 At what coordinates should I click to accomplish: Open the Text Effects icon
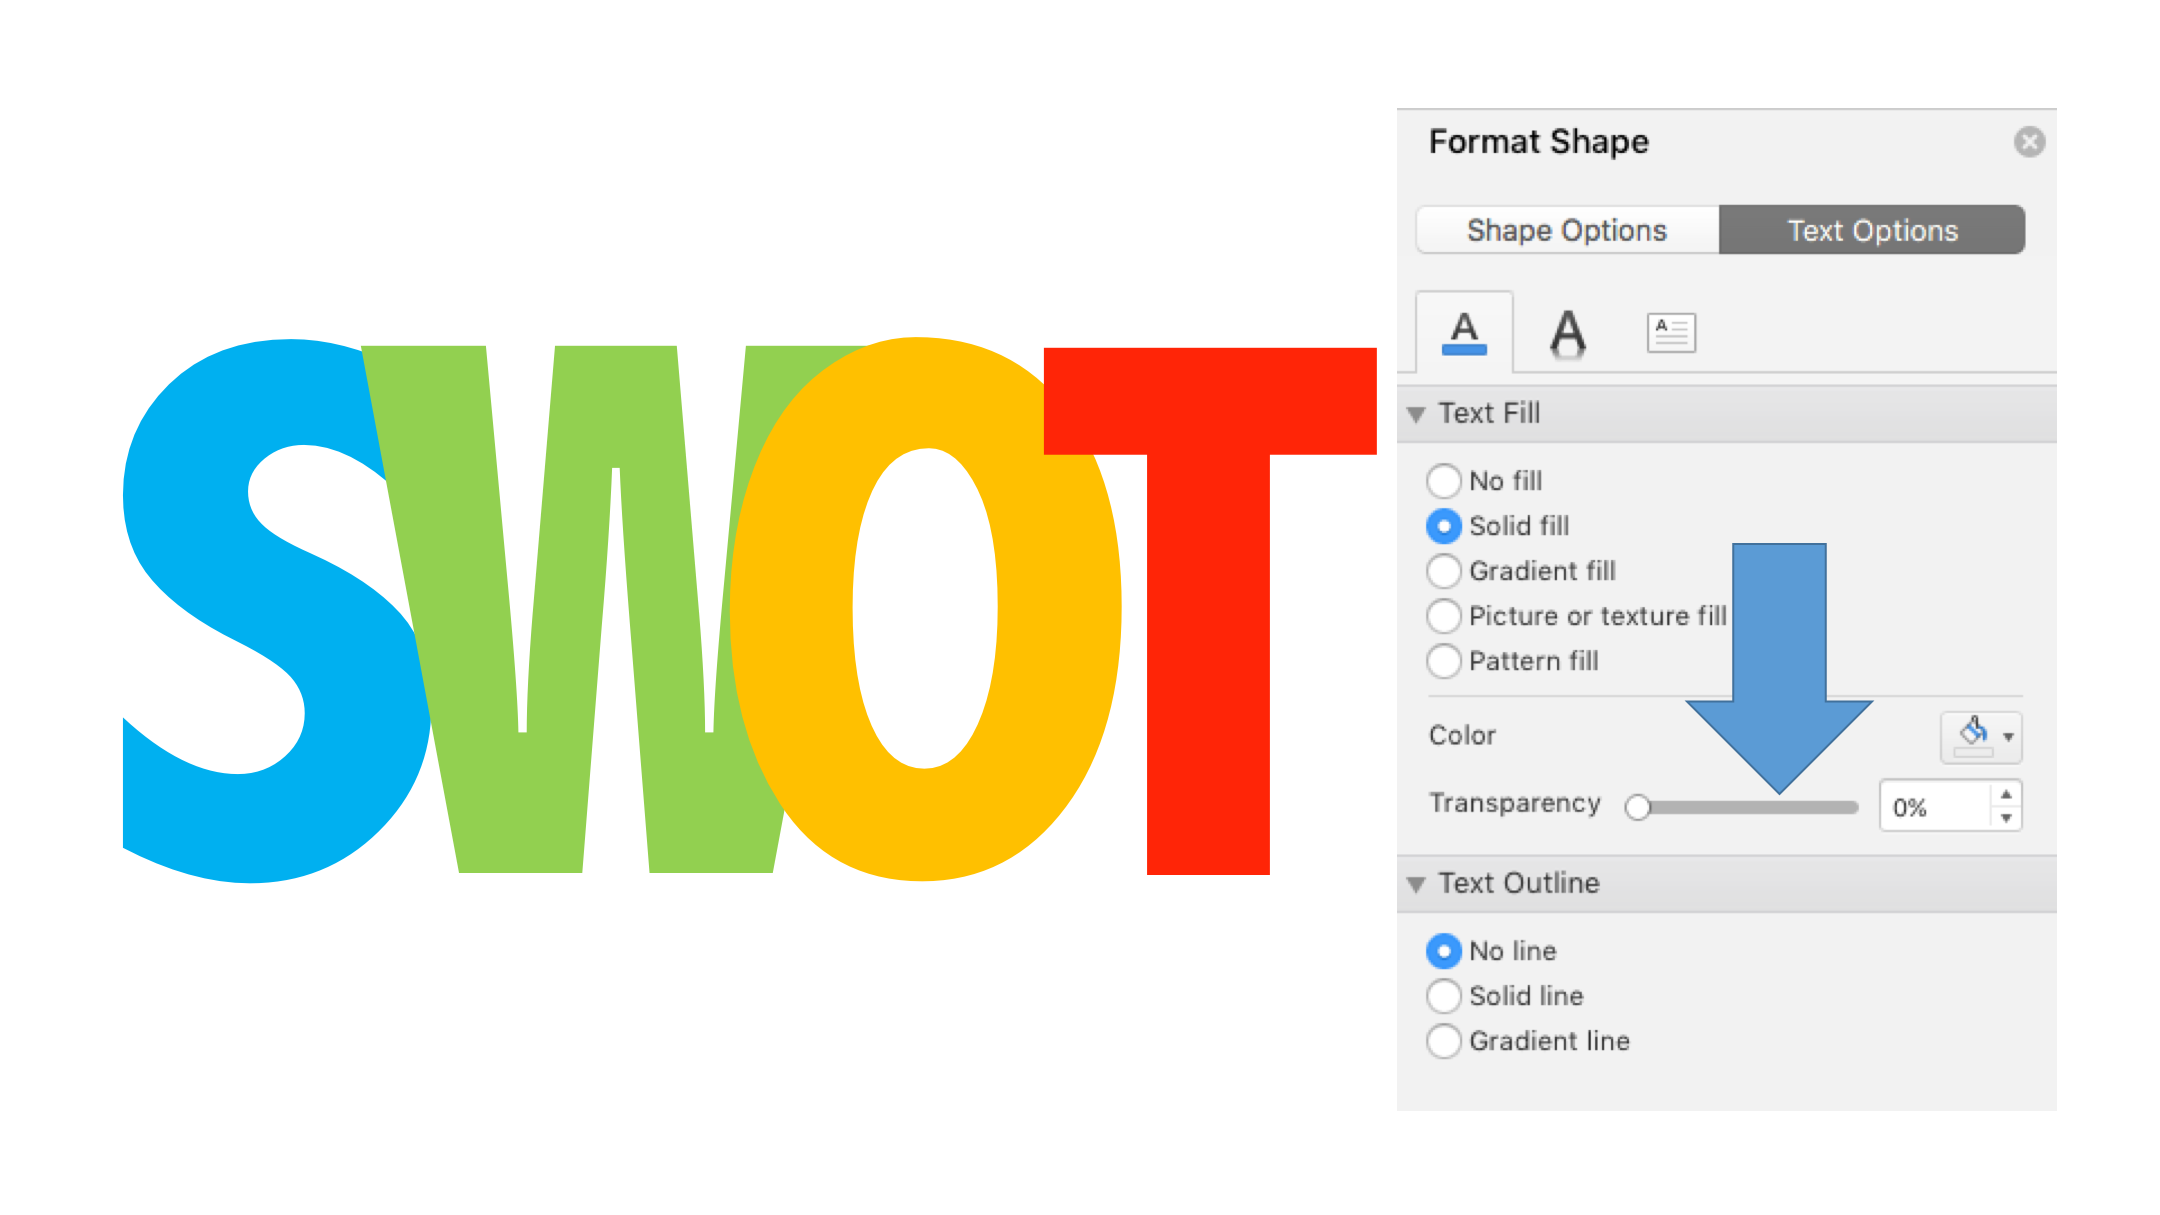(x=1567, y=332)
